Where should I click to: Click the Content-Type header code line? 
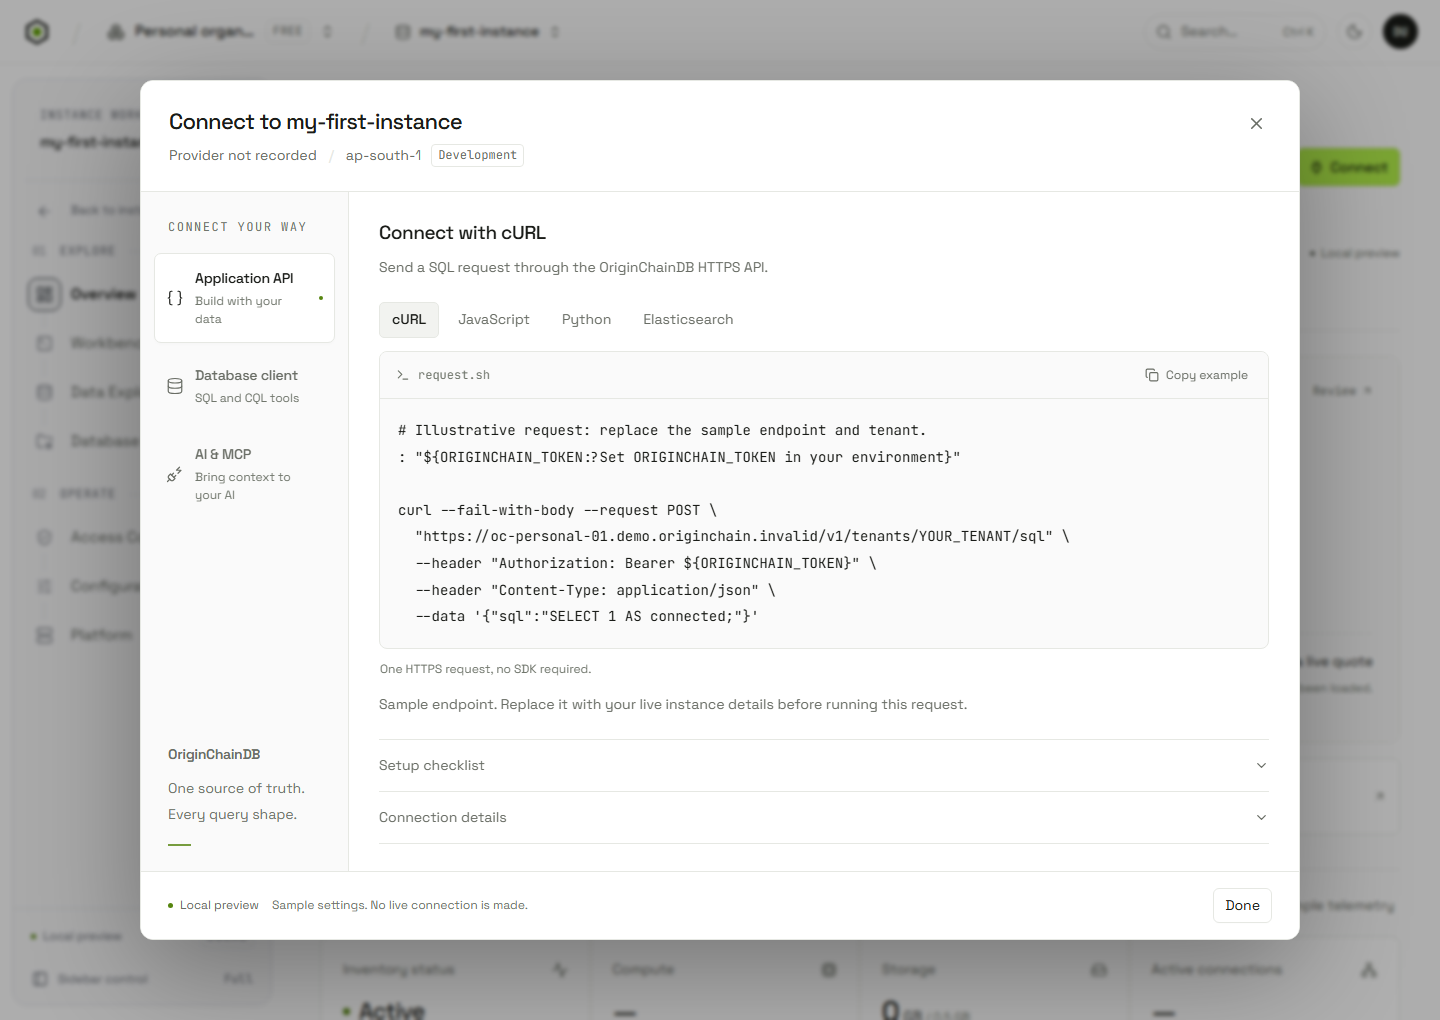595,590
